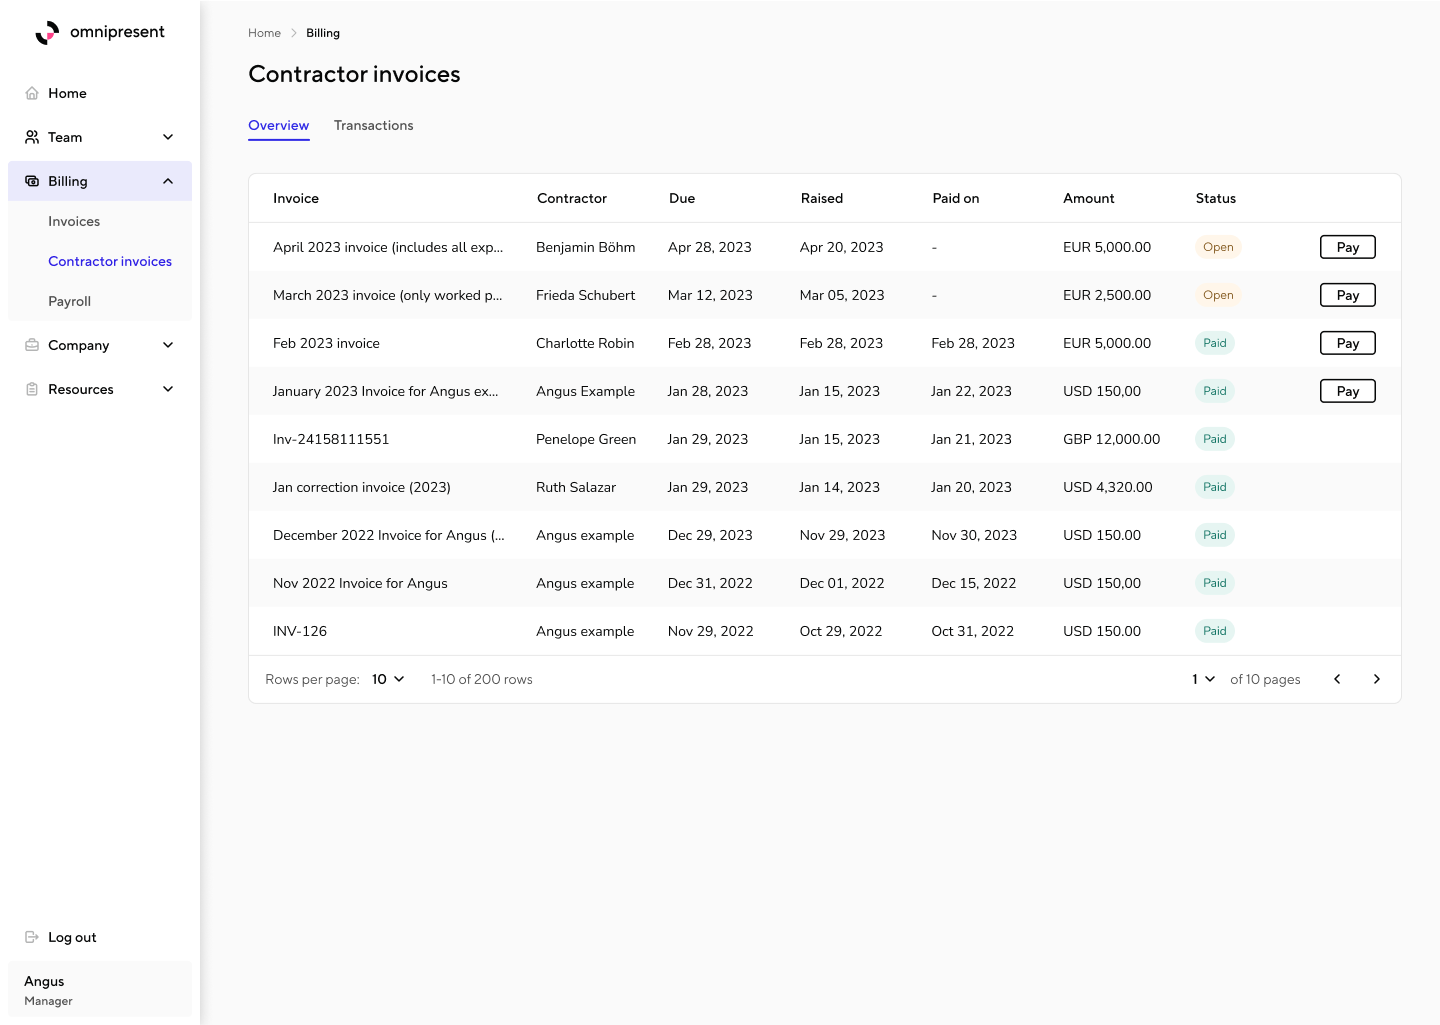Open the page number dropdown

pyautogui.click(x=1203, y=679)
